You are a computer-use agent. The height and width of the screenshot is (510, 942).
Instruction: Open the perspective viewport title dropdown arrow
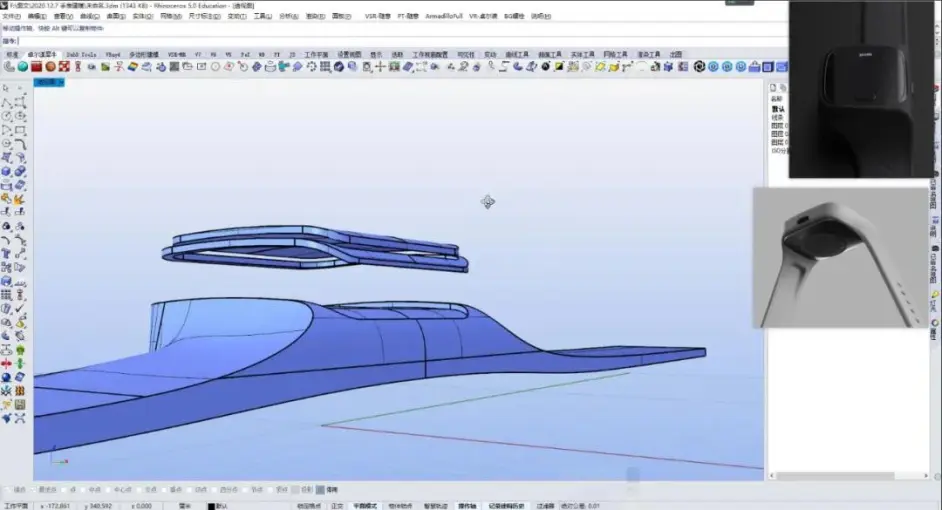point(61,82)
